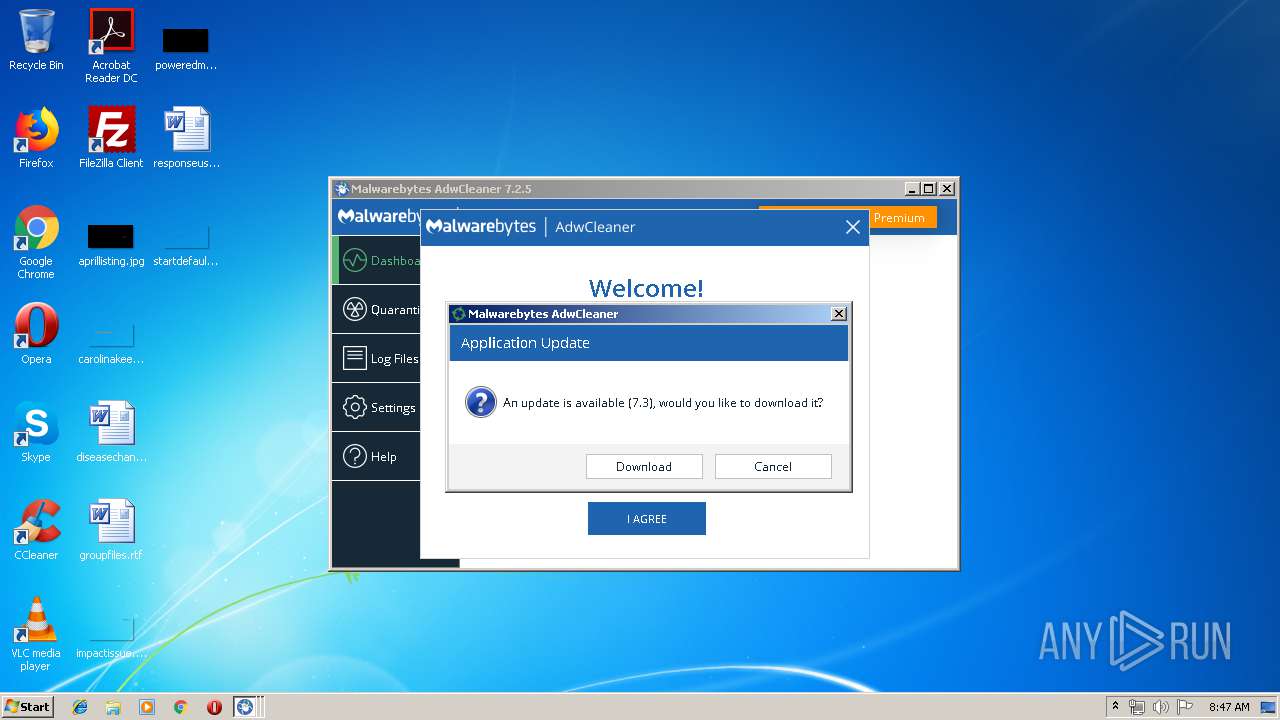1280x720 pixels.
Task: Open Opera desktop shortcut
Action: click(36, 334)
